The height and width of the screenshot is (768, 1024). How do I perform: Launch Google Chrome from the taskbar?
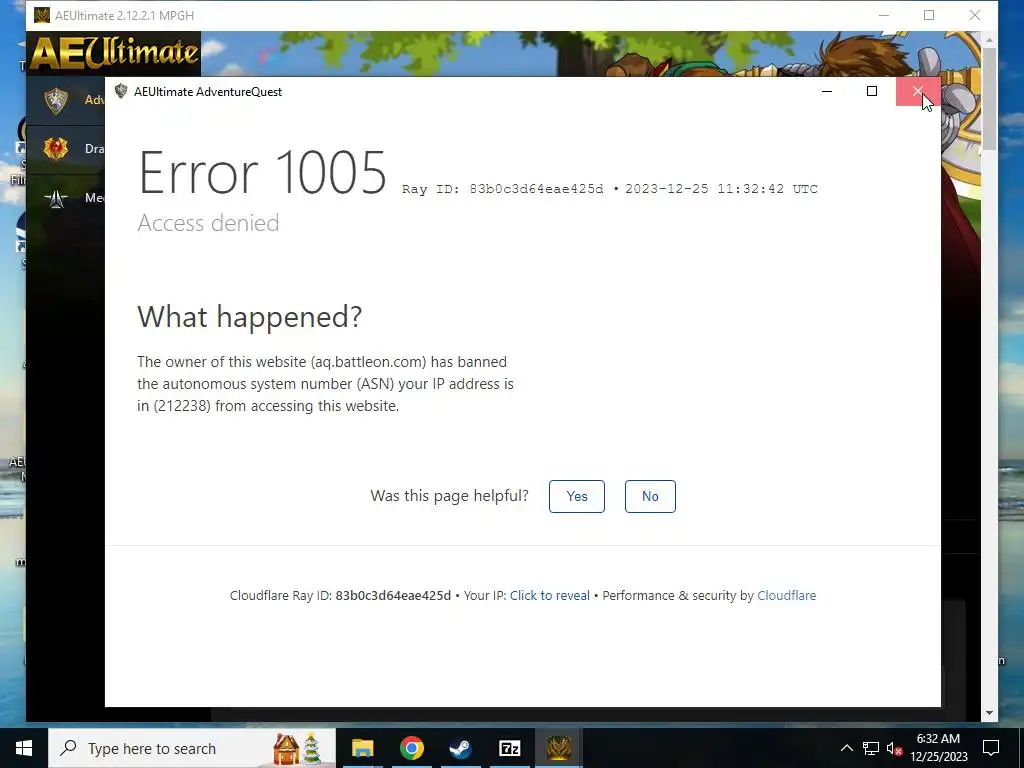click(x=411, y=748)
